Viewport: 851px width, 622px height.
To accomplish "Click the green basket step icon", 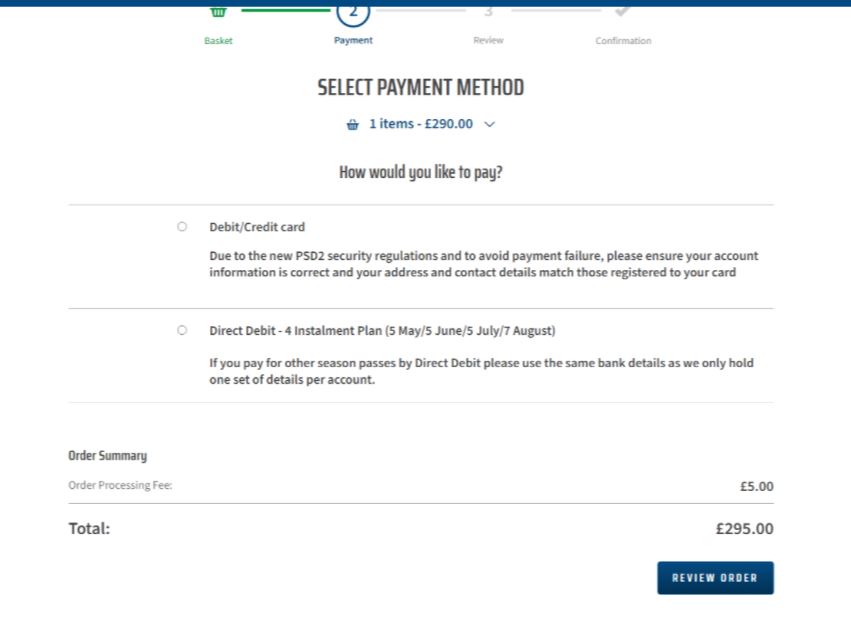I will click(218, 12).
